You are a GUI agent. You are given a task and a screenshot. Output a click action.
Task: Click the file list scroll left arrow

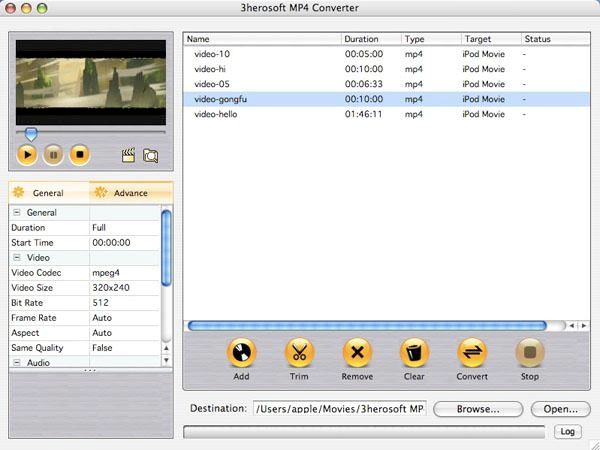[x=572, y=326]
